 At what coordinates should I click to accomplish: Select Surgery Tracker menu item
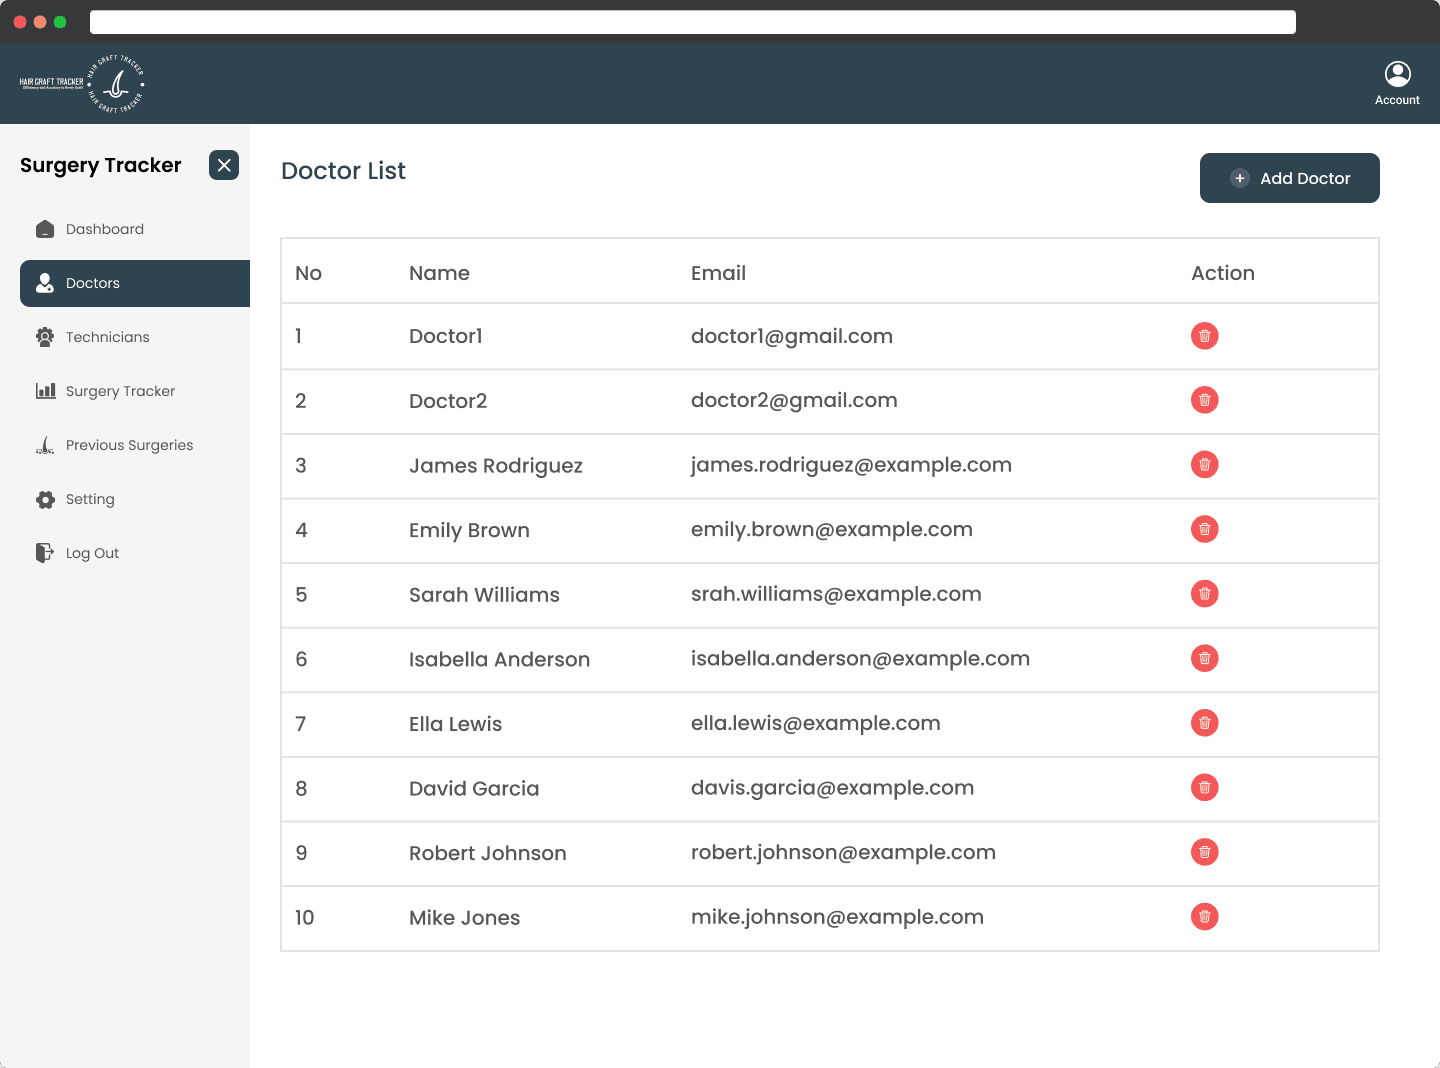click(x=120, y=391)
